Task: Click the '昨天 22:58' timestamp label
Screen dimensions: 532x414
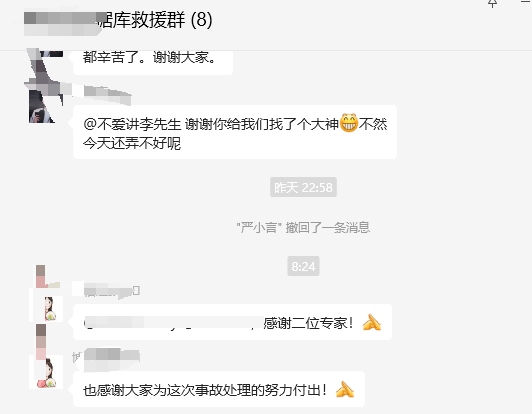Action: coord(303,187)
